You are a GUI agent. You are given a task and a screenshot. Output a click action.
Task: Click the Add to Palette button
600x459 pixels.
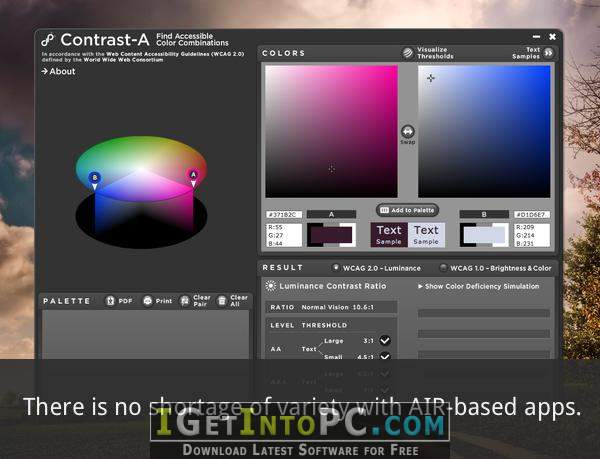(408, 210)
